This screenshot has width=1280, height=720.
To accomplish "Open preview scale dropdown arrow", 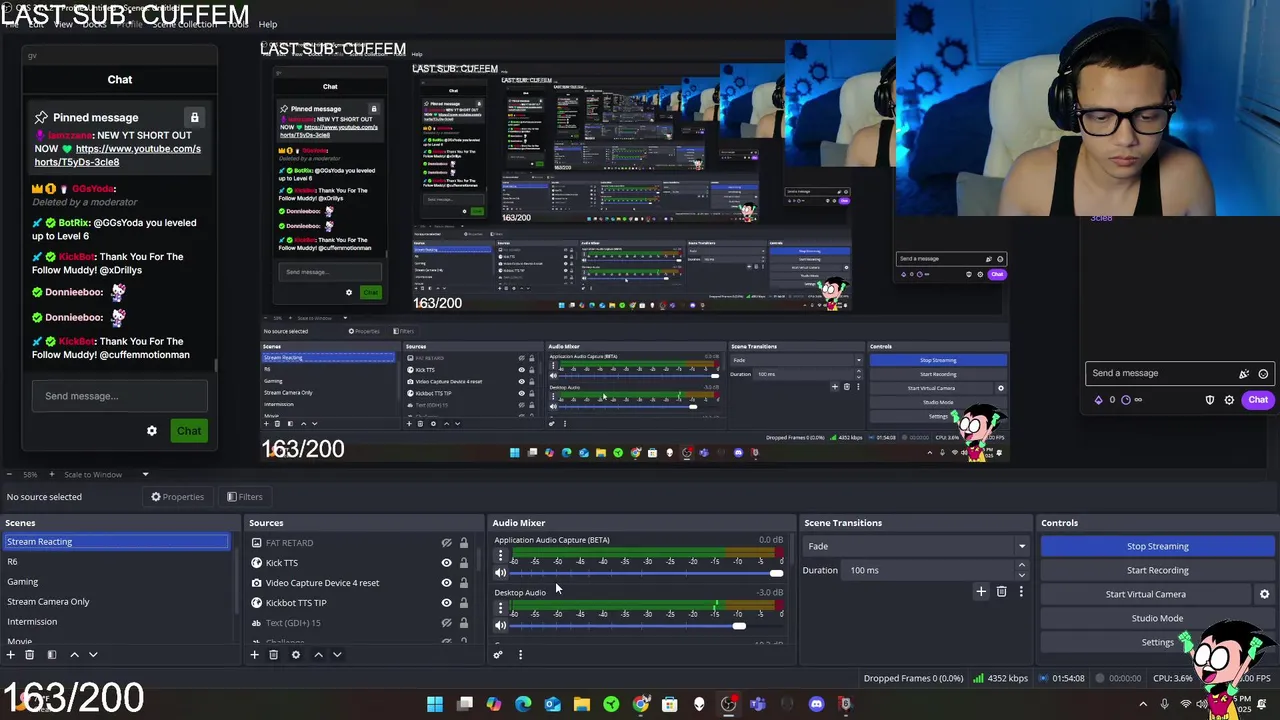I will (145, 475).
